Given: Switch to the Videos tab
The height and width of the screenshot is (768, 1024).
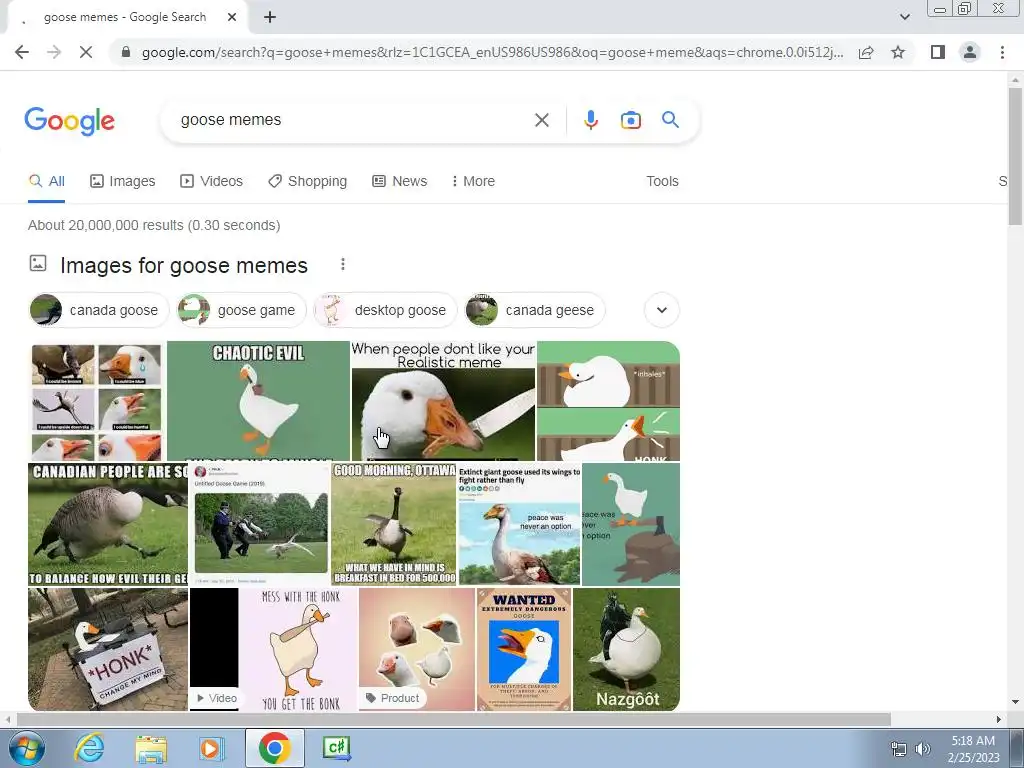Looking at the screenshot, I should pos(212,182).
